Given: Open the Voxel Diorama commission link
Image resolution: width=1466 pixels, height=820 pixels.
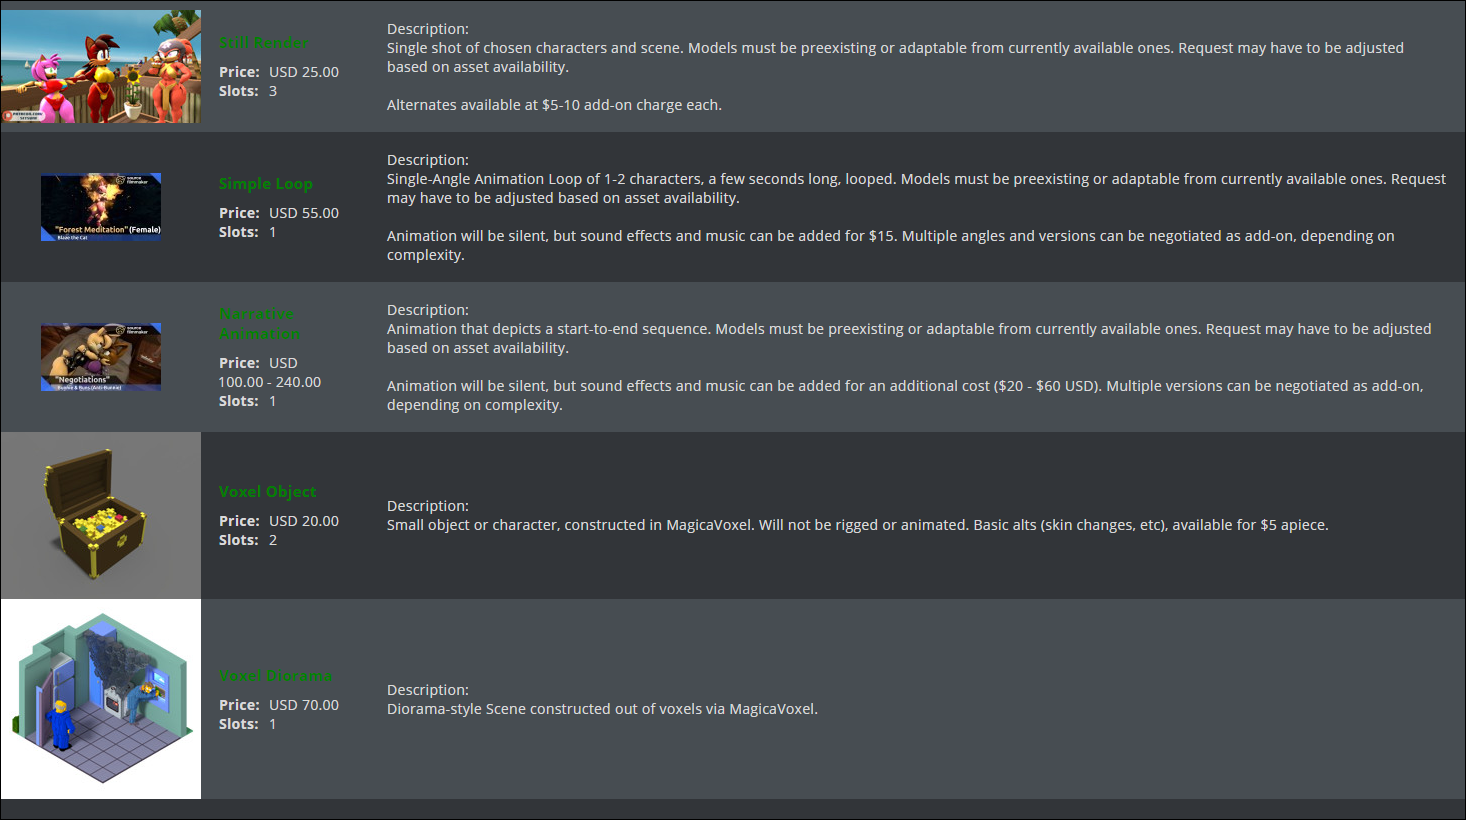Looking at the screenshot, I should 276,675.
